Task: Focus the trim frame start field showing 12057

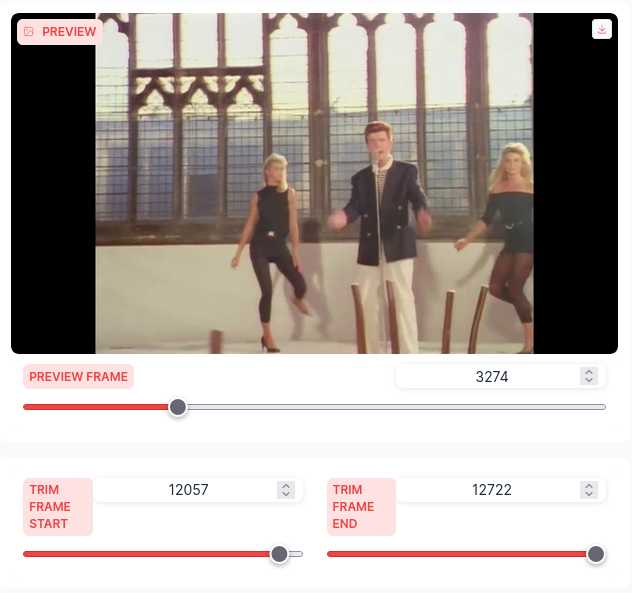Action: click(x=188, y=490)
